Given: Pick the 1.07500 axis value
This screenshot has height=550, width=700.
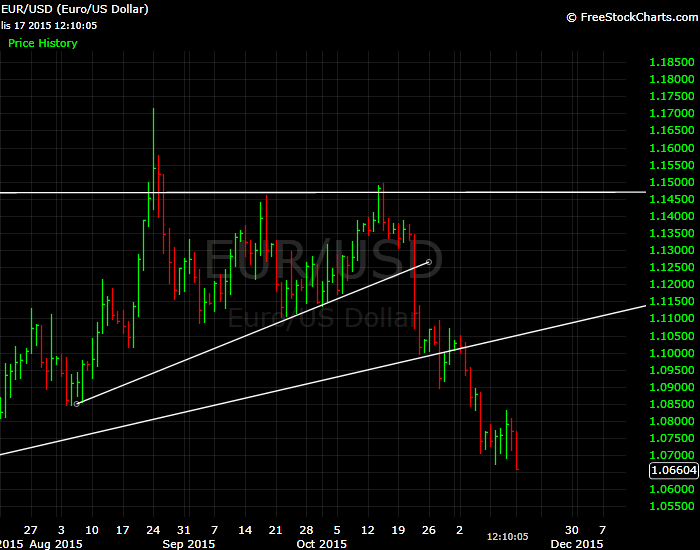Looking at the screenshot, I should [x=672, y=438].
